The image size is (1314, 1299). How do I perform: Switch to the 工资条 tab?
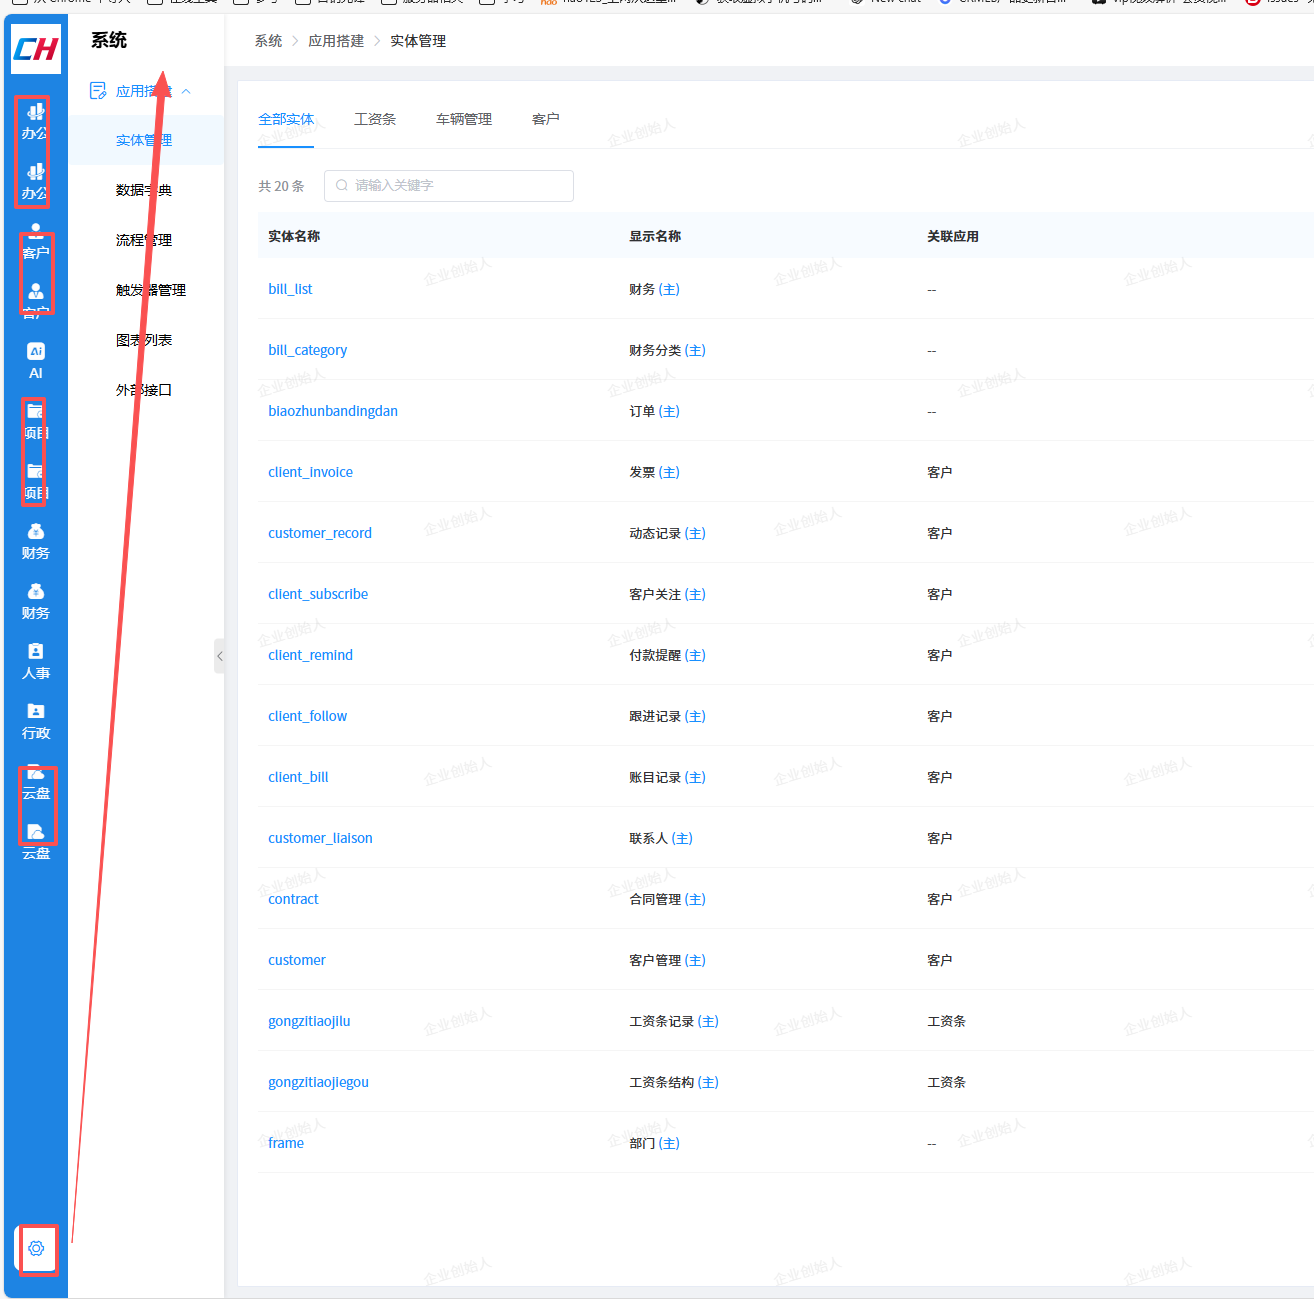[375, 119]
